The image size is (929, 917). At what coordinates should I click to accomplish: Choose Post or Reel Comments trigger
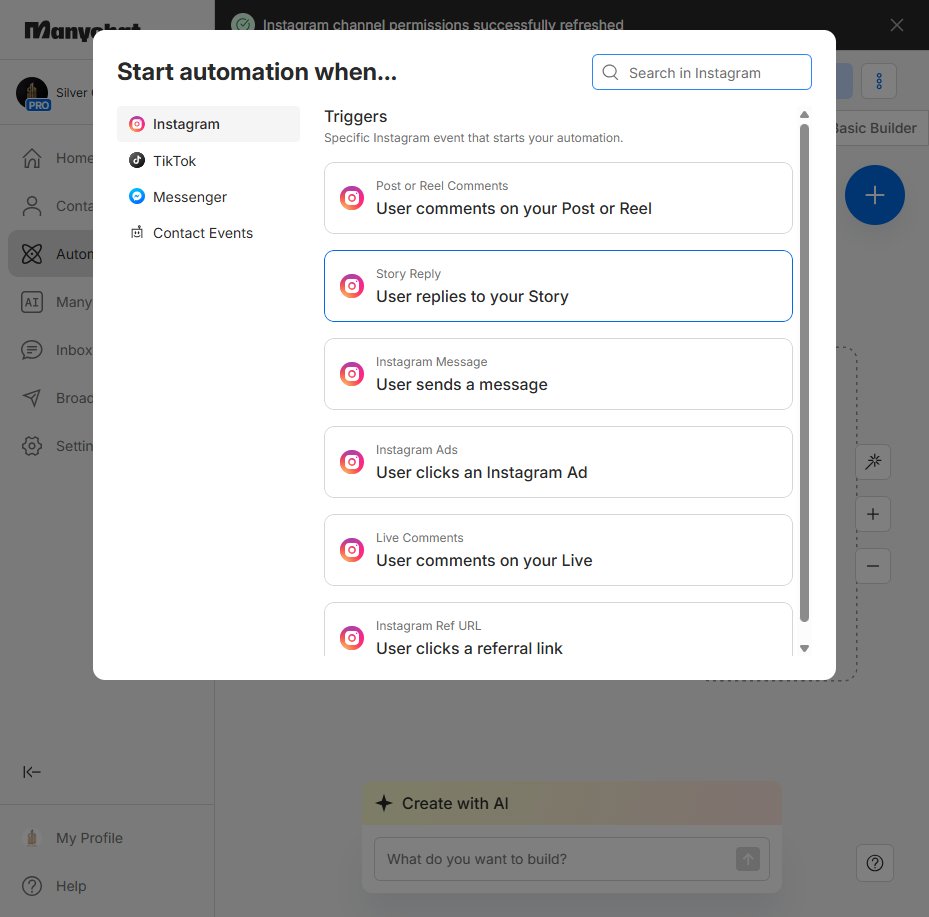coord(558,198)
